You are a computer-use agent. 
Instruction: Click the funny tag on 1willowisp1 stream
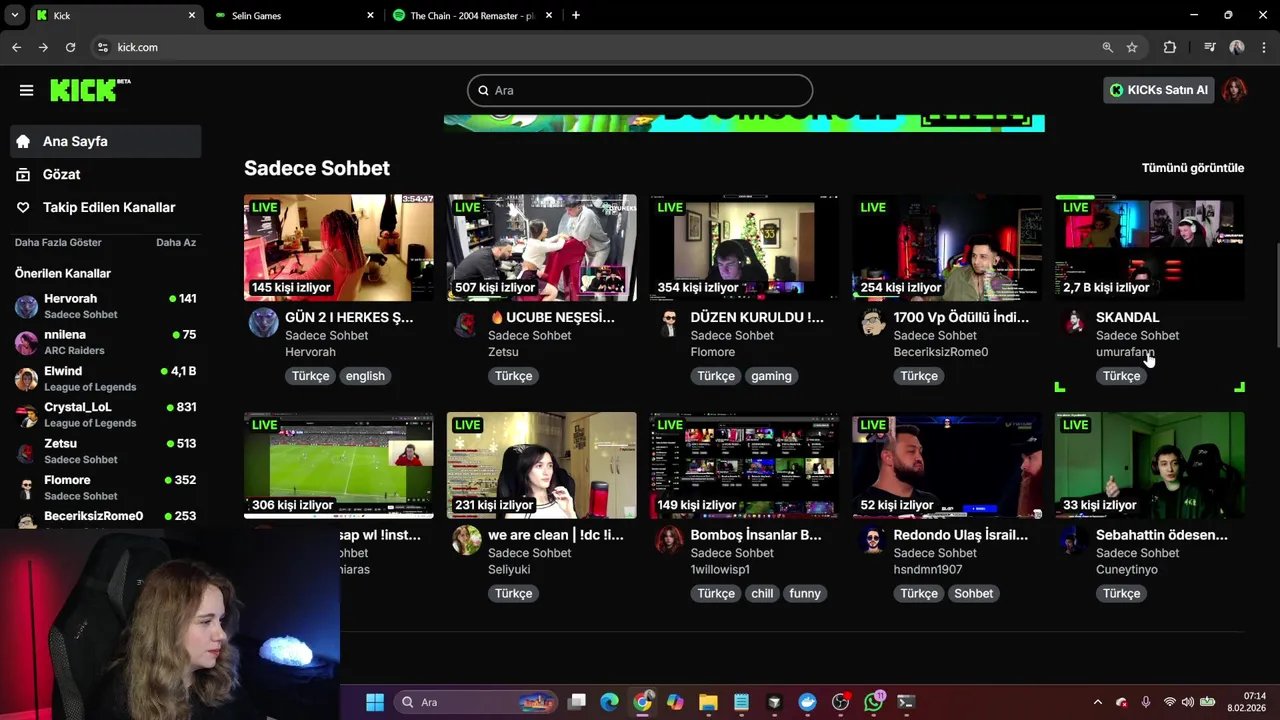point(805,594)
